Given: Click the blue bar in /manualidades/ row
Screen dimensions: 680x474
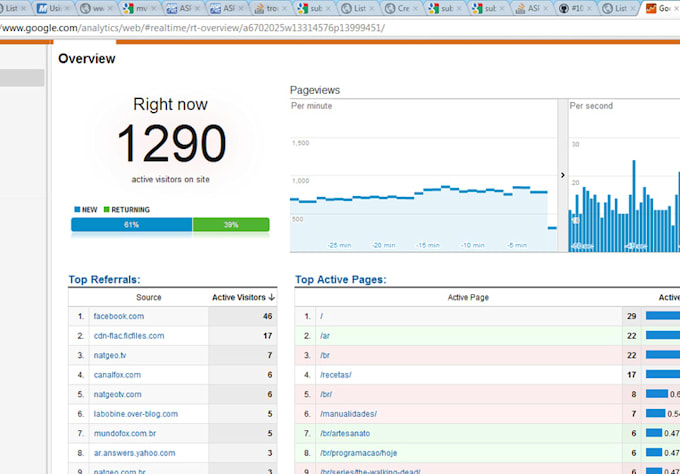Looking at the screenshot, I should coord(655,413).
